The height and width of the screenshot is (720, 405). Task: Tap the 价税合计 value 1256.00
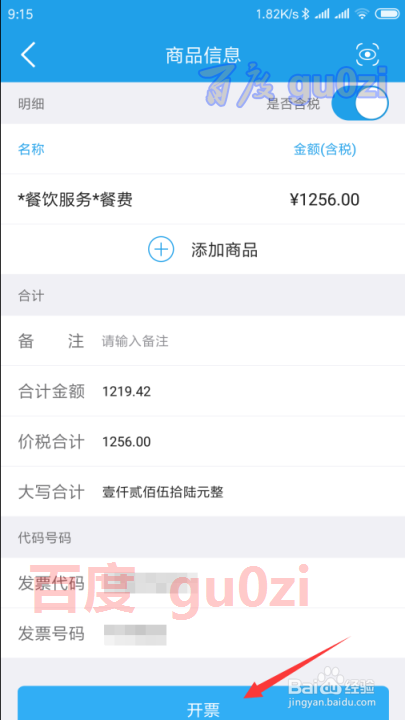tap(127, 442)
